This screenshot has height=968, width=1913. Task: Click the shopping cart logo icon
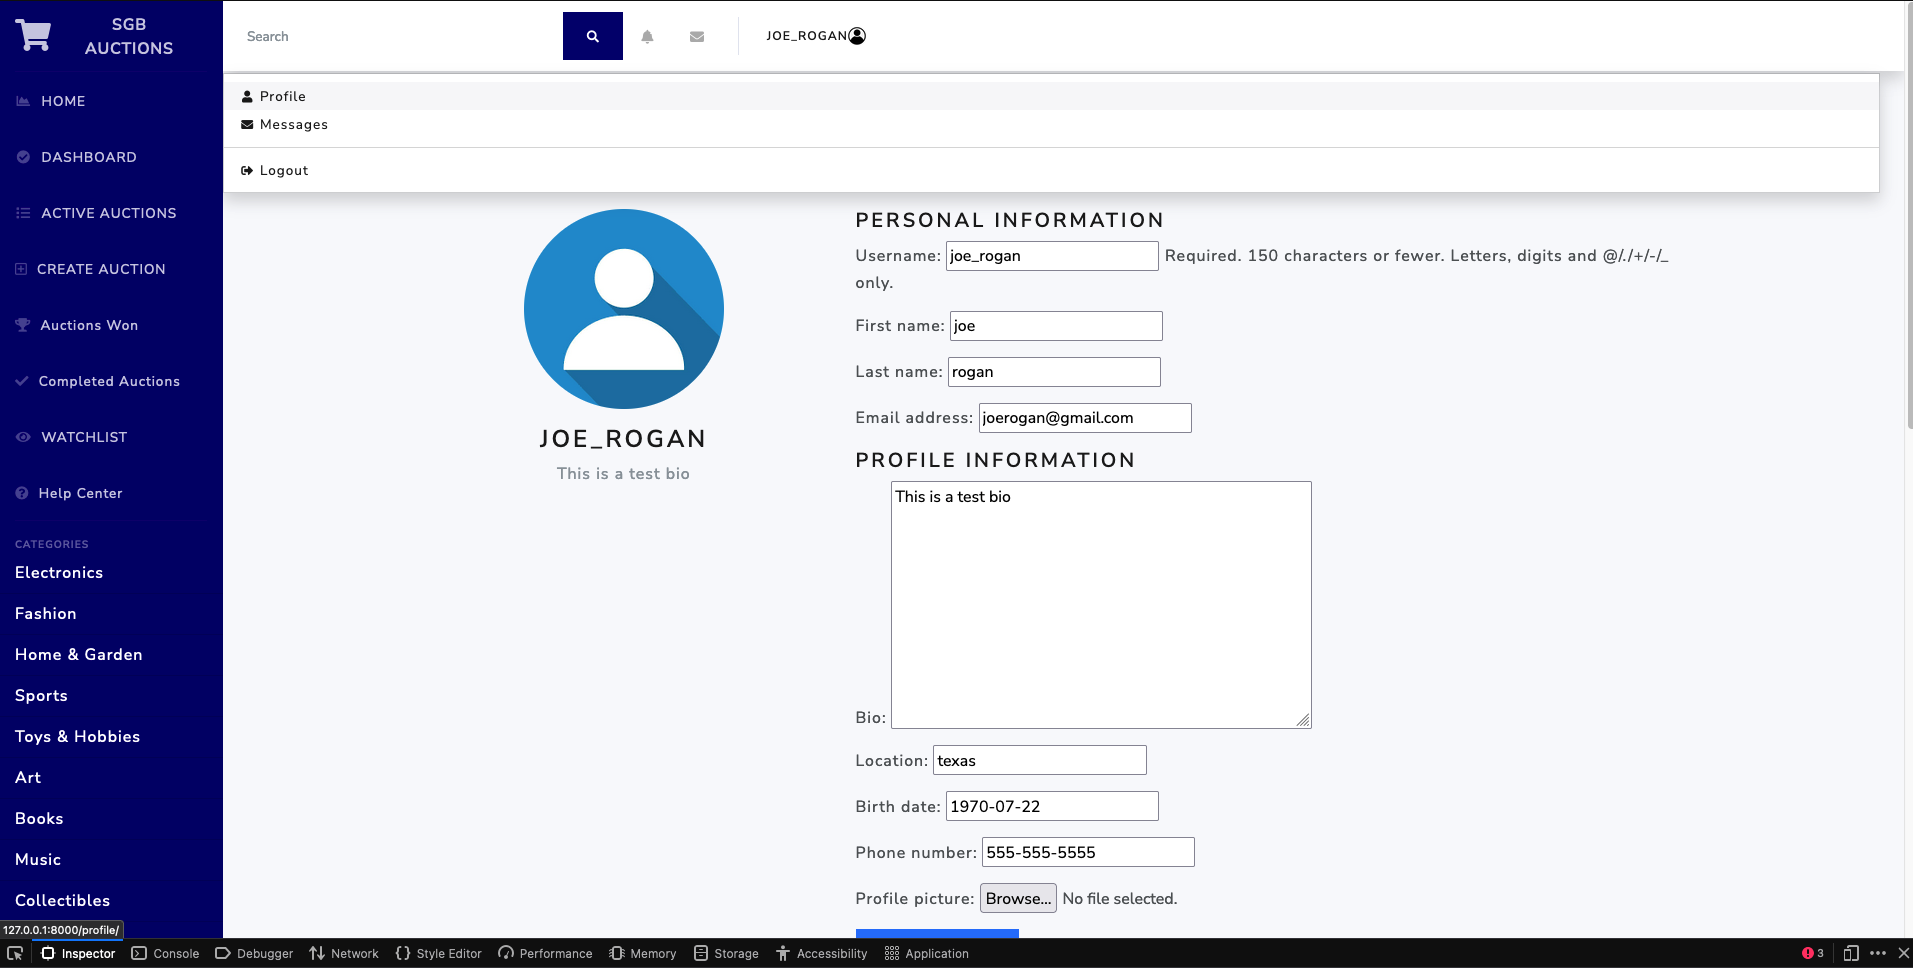point(33,36)
